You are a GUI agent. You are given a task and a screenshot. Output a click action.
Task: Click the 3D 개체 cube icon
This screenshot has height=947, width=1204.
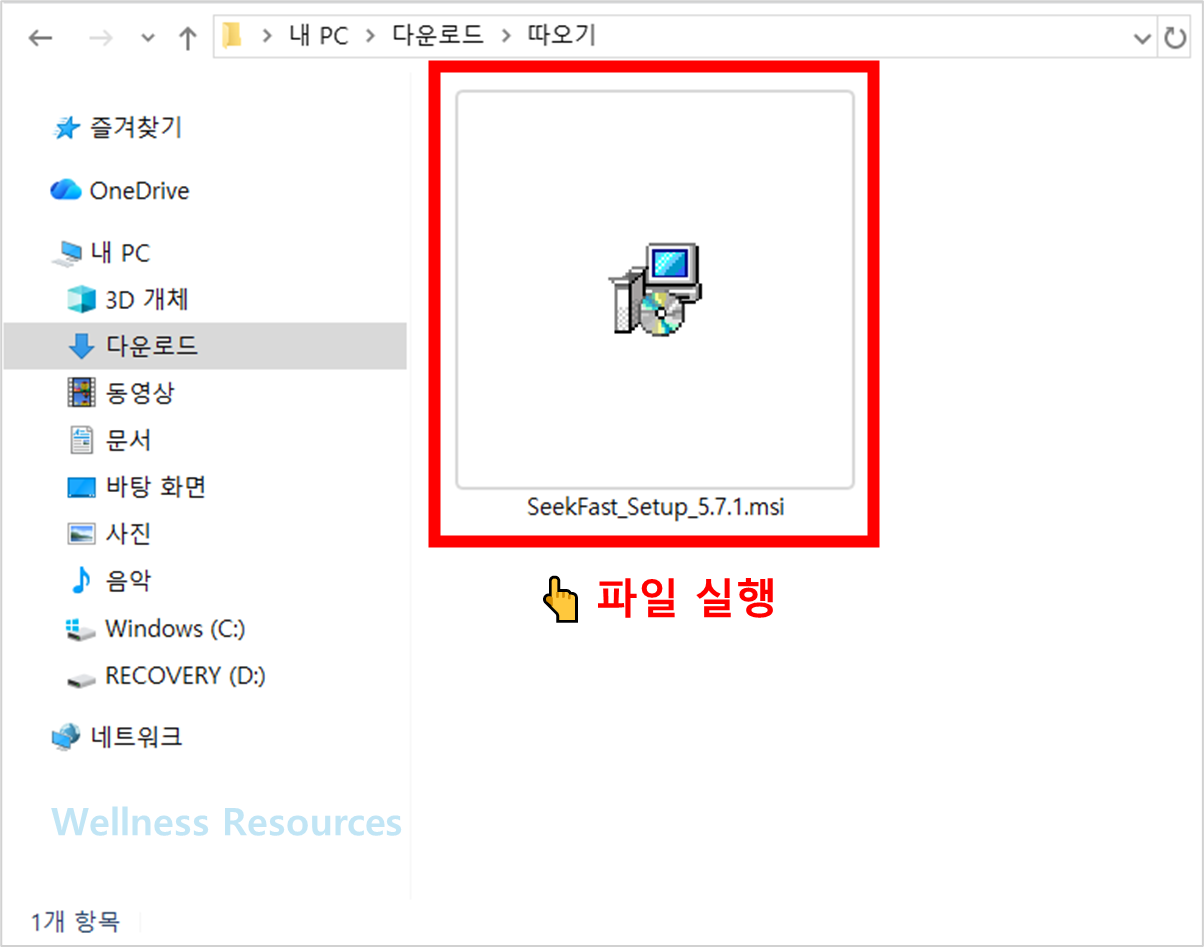point(80,299)
